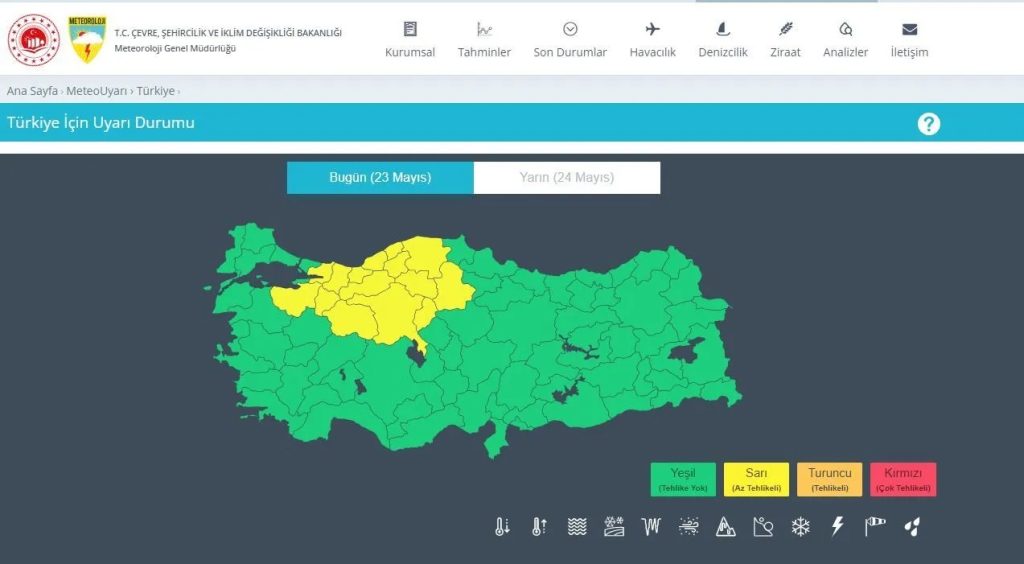This screenshot has height=564, width=1024.
Task: Open the Denizcilik menu
Action: point(723,40)
